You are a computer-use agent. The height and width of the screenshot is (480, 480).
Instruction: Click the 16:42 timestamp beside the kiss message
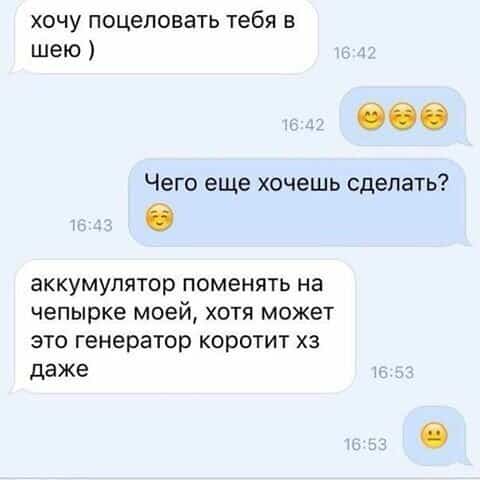[x=355, y=53]
